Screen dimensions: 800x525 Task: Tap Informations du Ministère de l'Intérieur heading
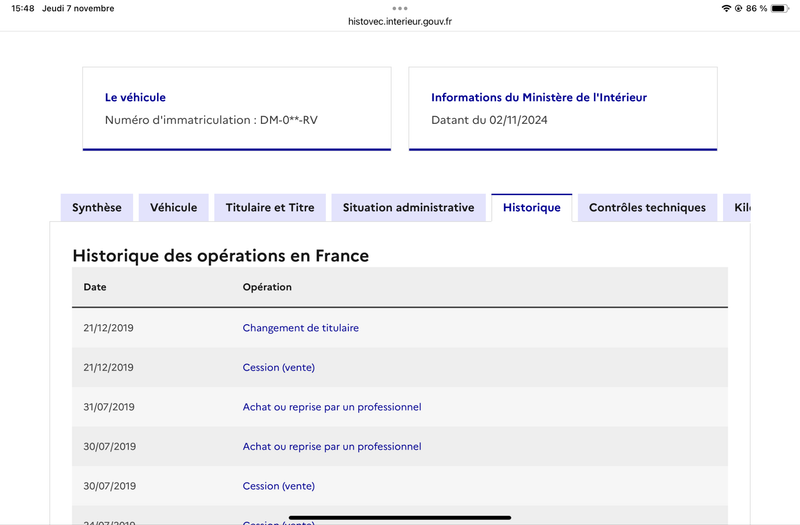click(x=539, y=97)
